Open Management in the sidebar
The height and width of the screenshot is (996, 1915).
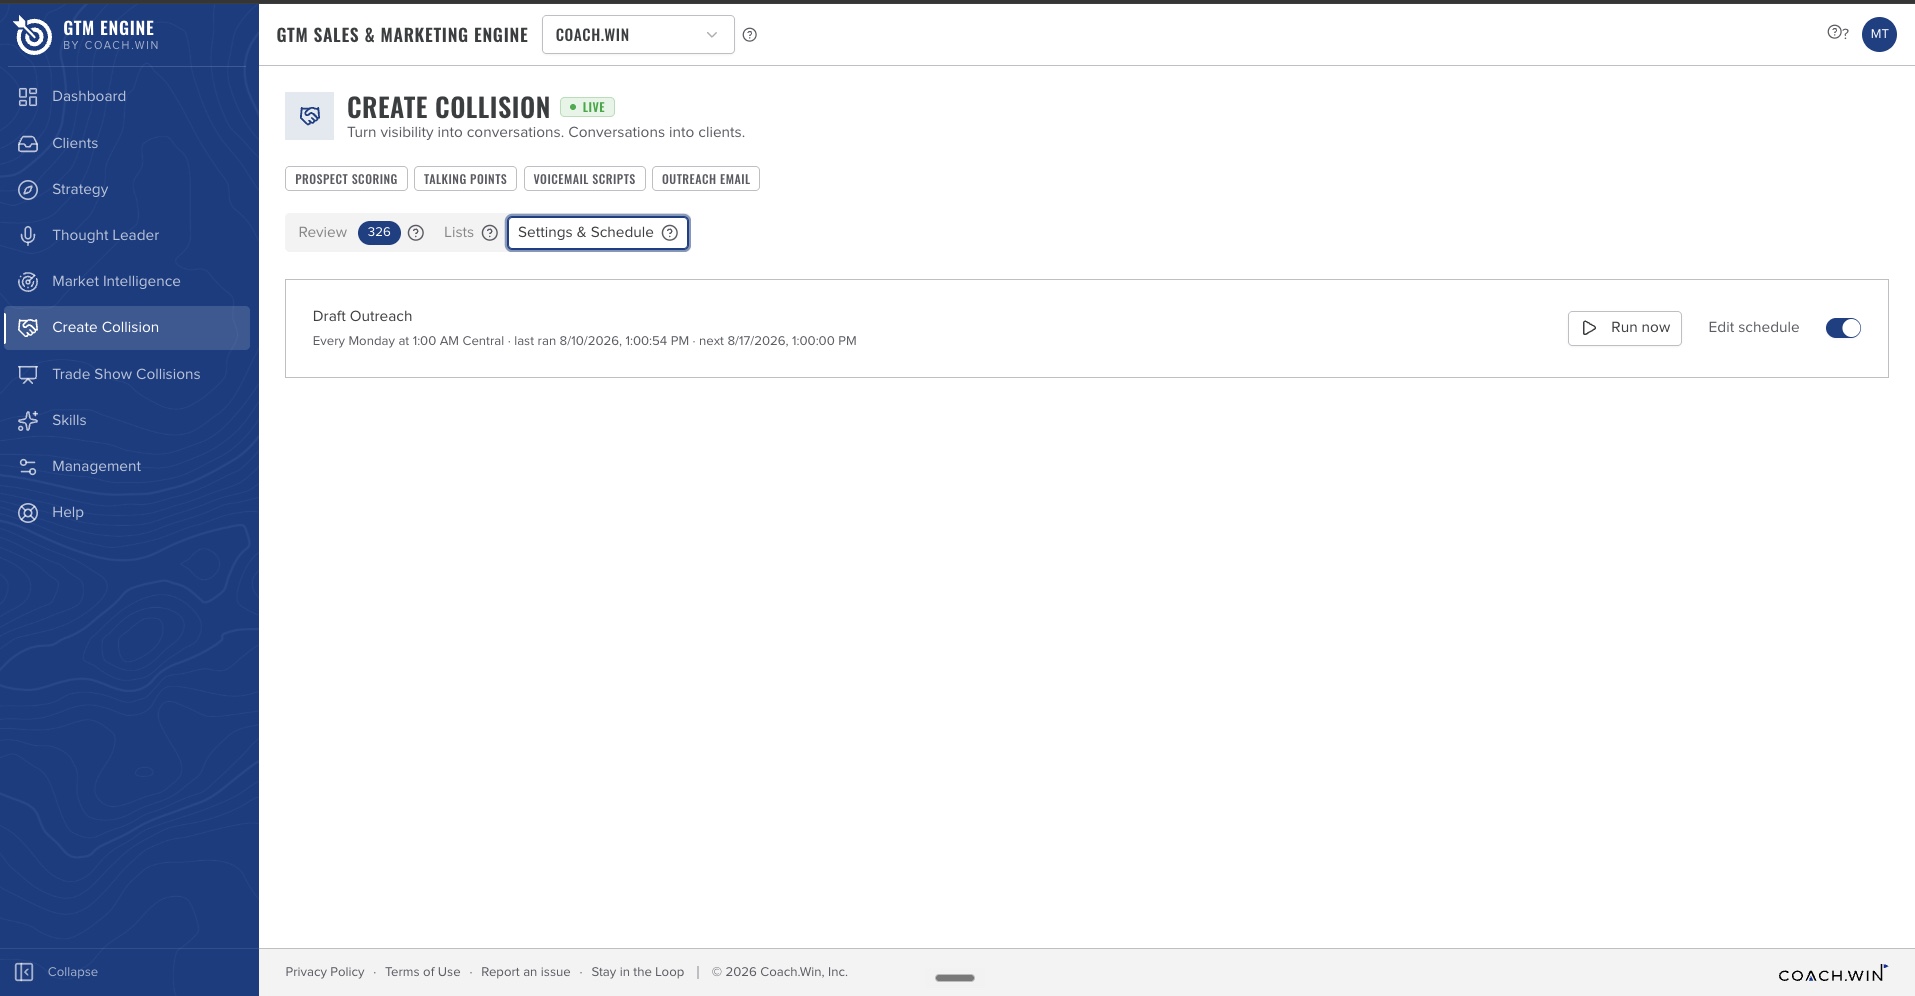pos(127,467)
